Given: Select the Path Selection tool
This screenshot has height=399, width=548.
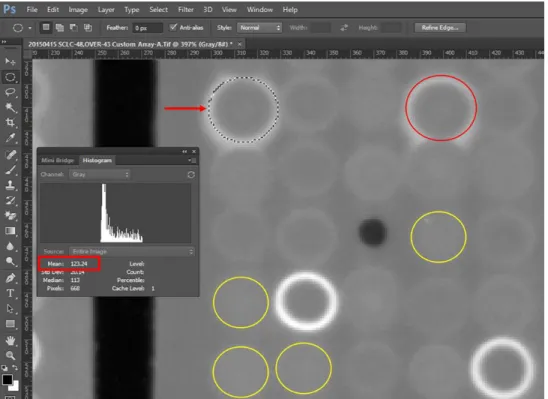Looking at the screenshot, I should (x=10, y=309).
